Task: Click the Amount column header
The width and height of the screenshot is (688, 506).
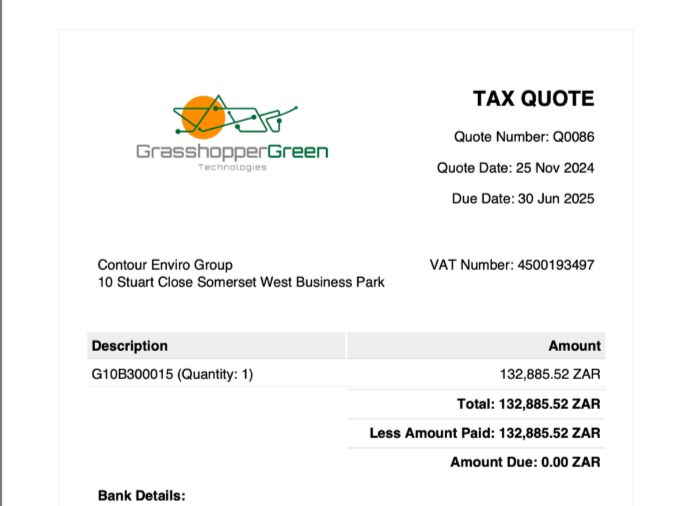Action: point(574,346)
